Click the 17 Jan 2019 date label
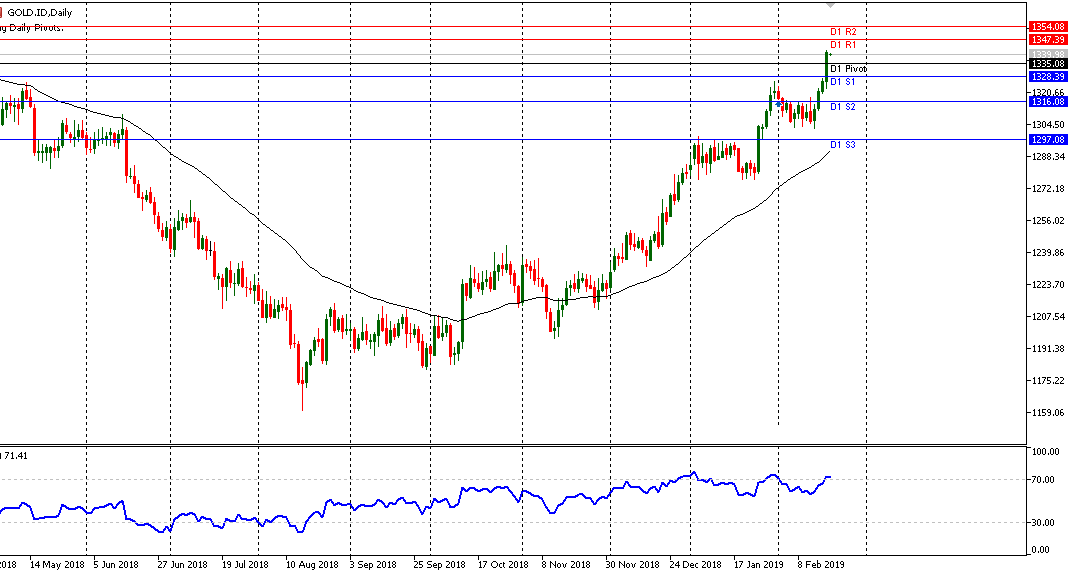Image resolution: width=1073 pixels, height=573 pixels. click(759, 565)
